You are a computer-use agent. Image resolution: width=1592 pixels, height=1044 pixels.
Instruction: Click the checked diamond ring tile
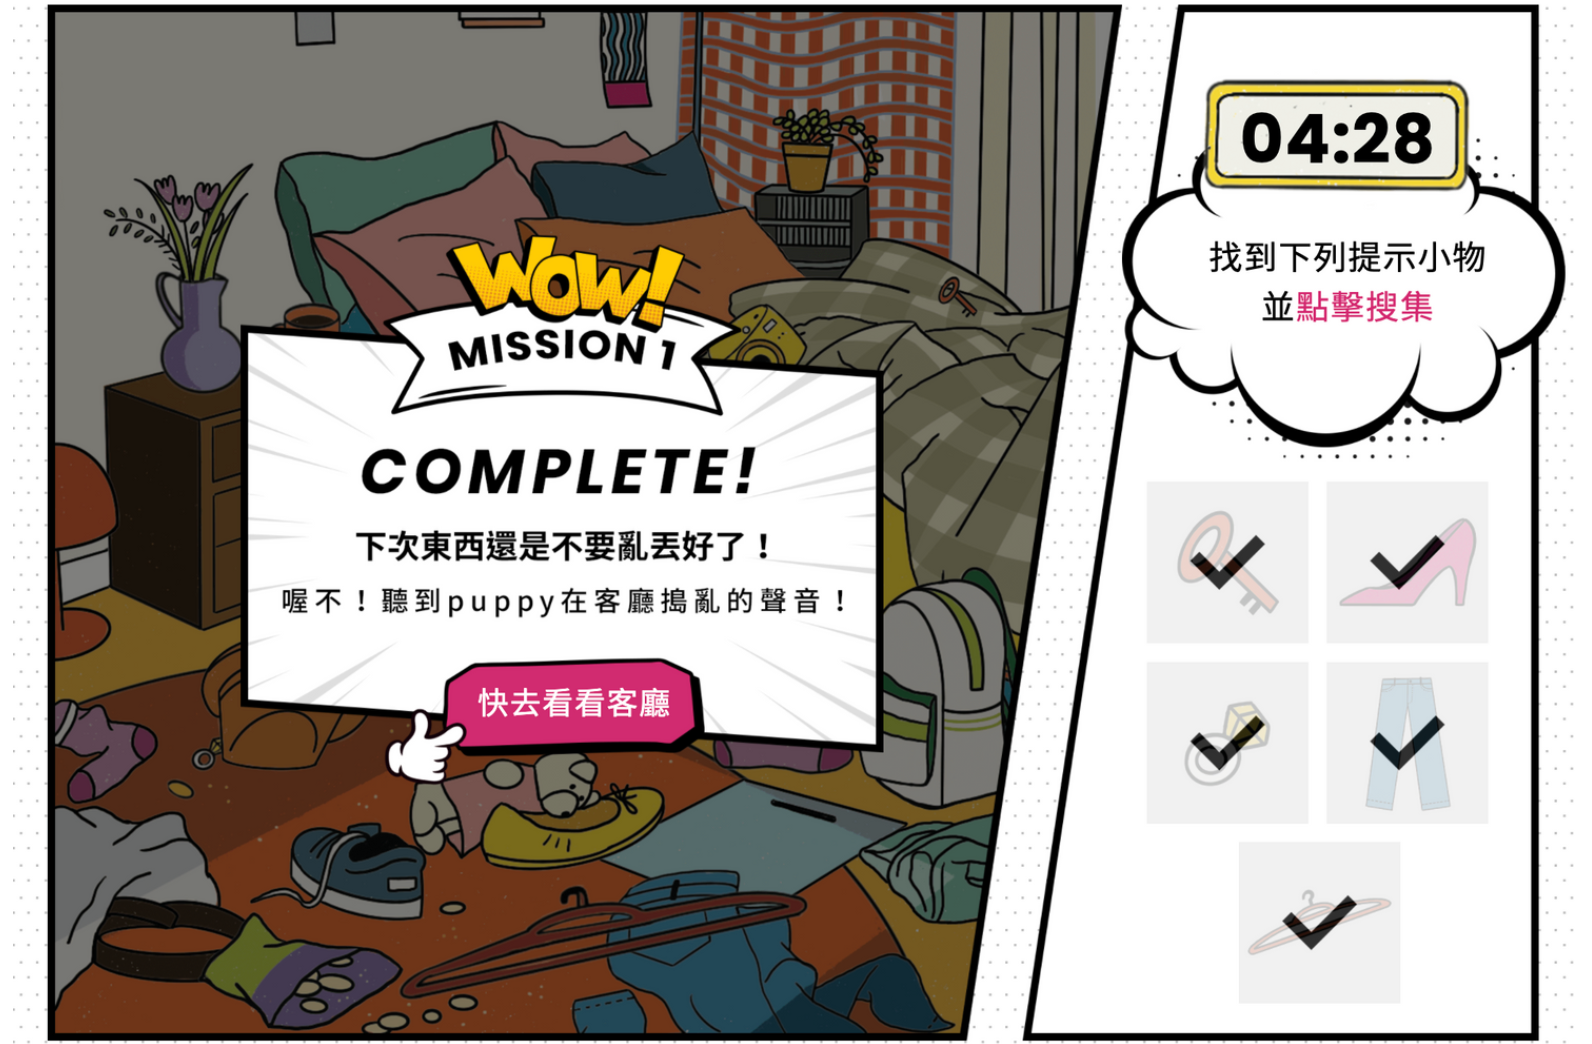(x=1227, y=743)
